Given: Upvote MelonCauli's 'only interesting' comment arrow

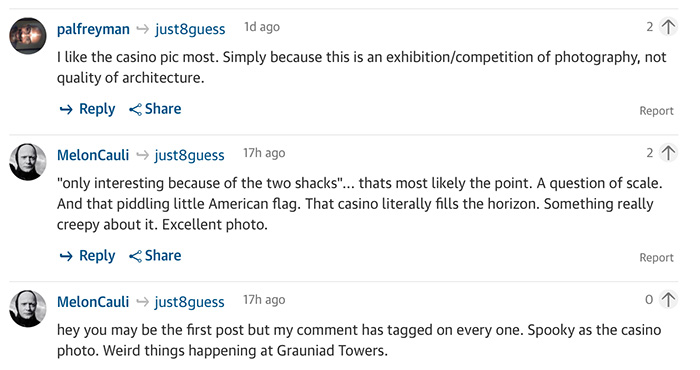Looking at the screenshot, I should (x=668, y=153).
